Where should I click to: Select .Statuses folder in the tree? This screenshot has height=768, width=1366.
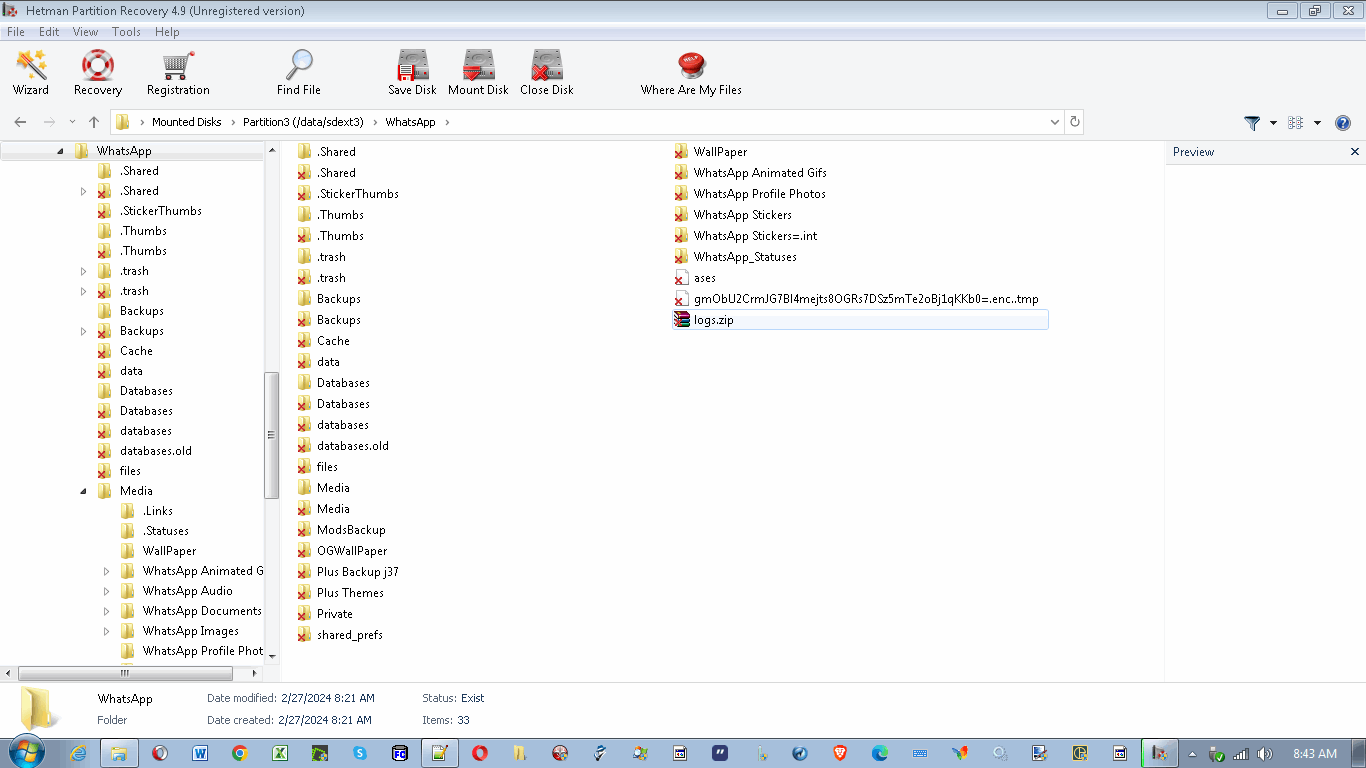tap(166, 531)
